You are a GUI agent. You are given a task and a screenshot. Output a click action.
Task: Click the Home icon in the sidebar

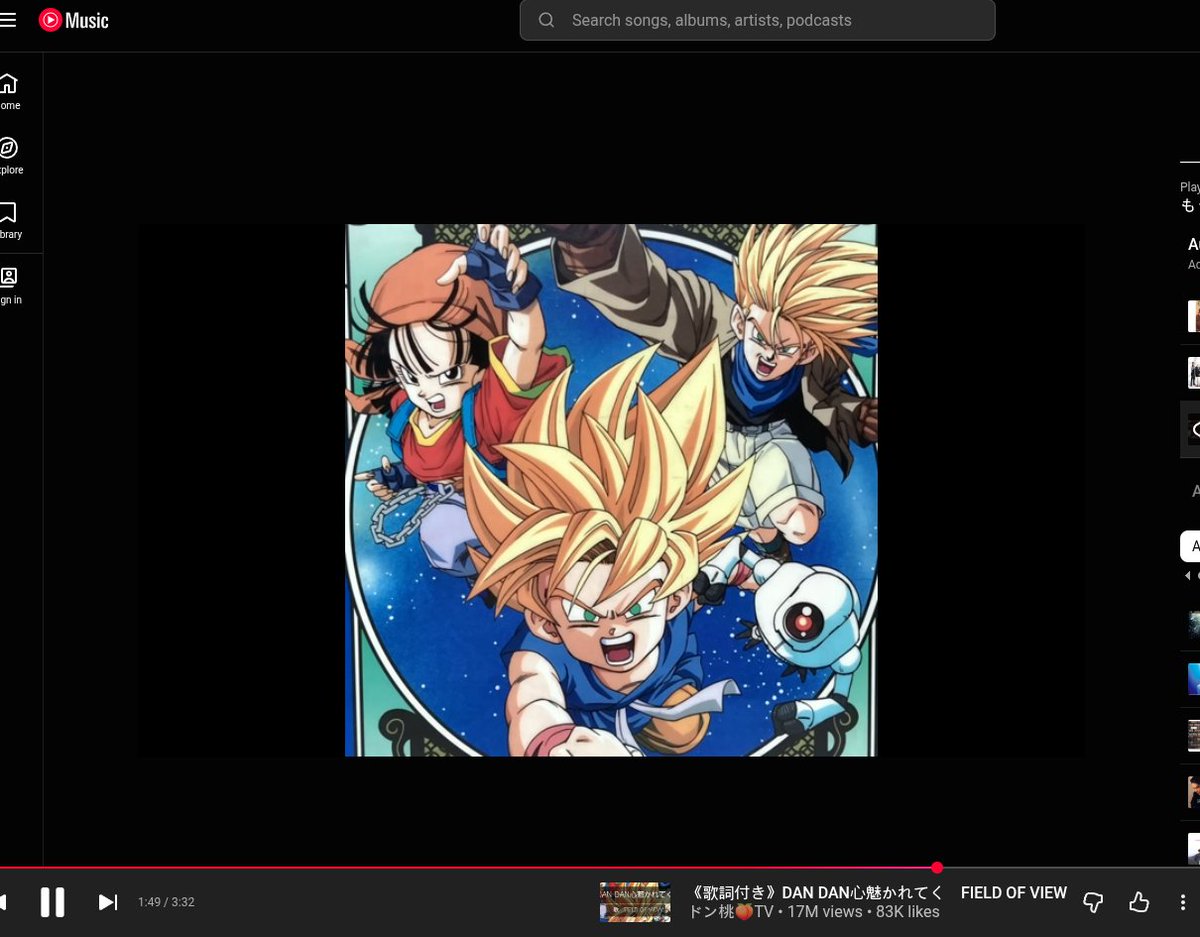[9, 83]
